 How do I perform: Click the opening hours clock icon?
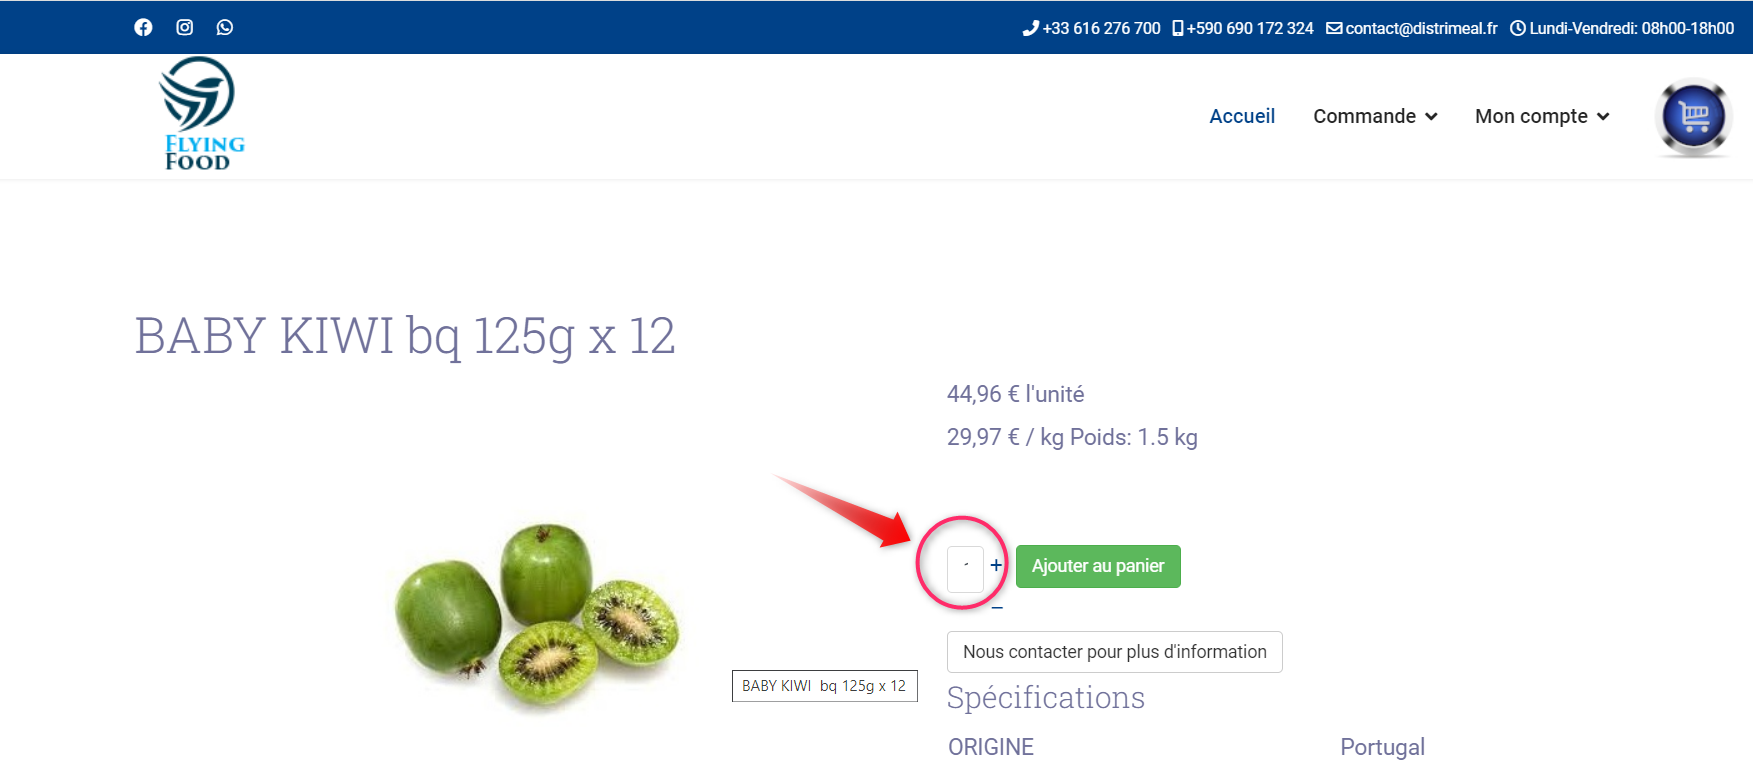pos(1517,28)
